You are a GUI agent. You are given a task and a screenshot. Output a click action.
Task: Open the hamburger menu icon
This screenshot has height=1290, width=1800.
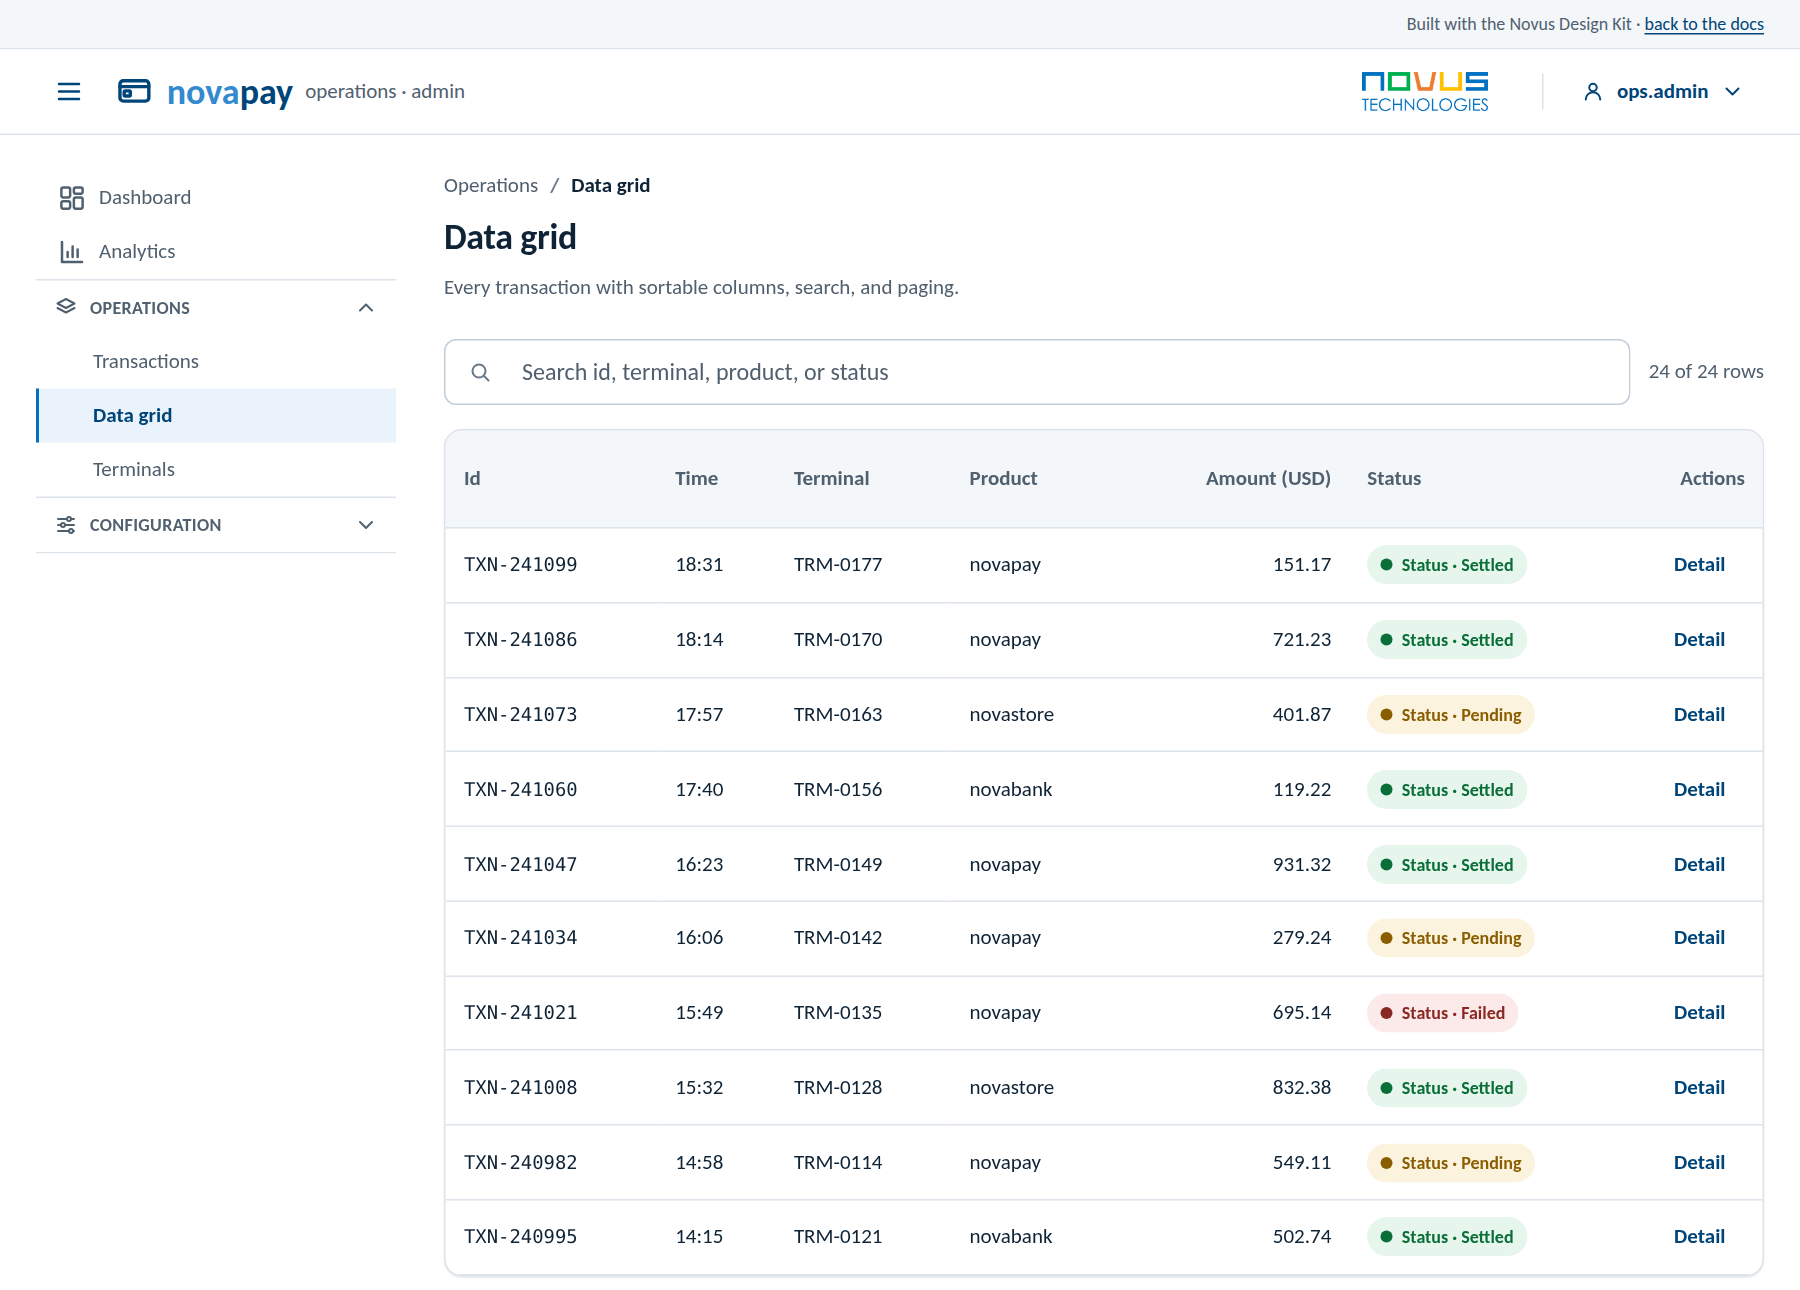pos(69,92)
